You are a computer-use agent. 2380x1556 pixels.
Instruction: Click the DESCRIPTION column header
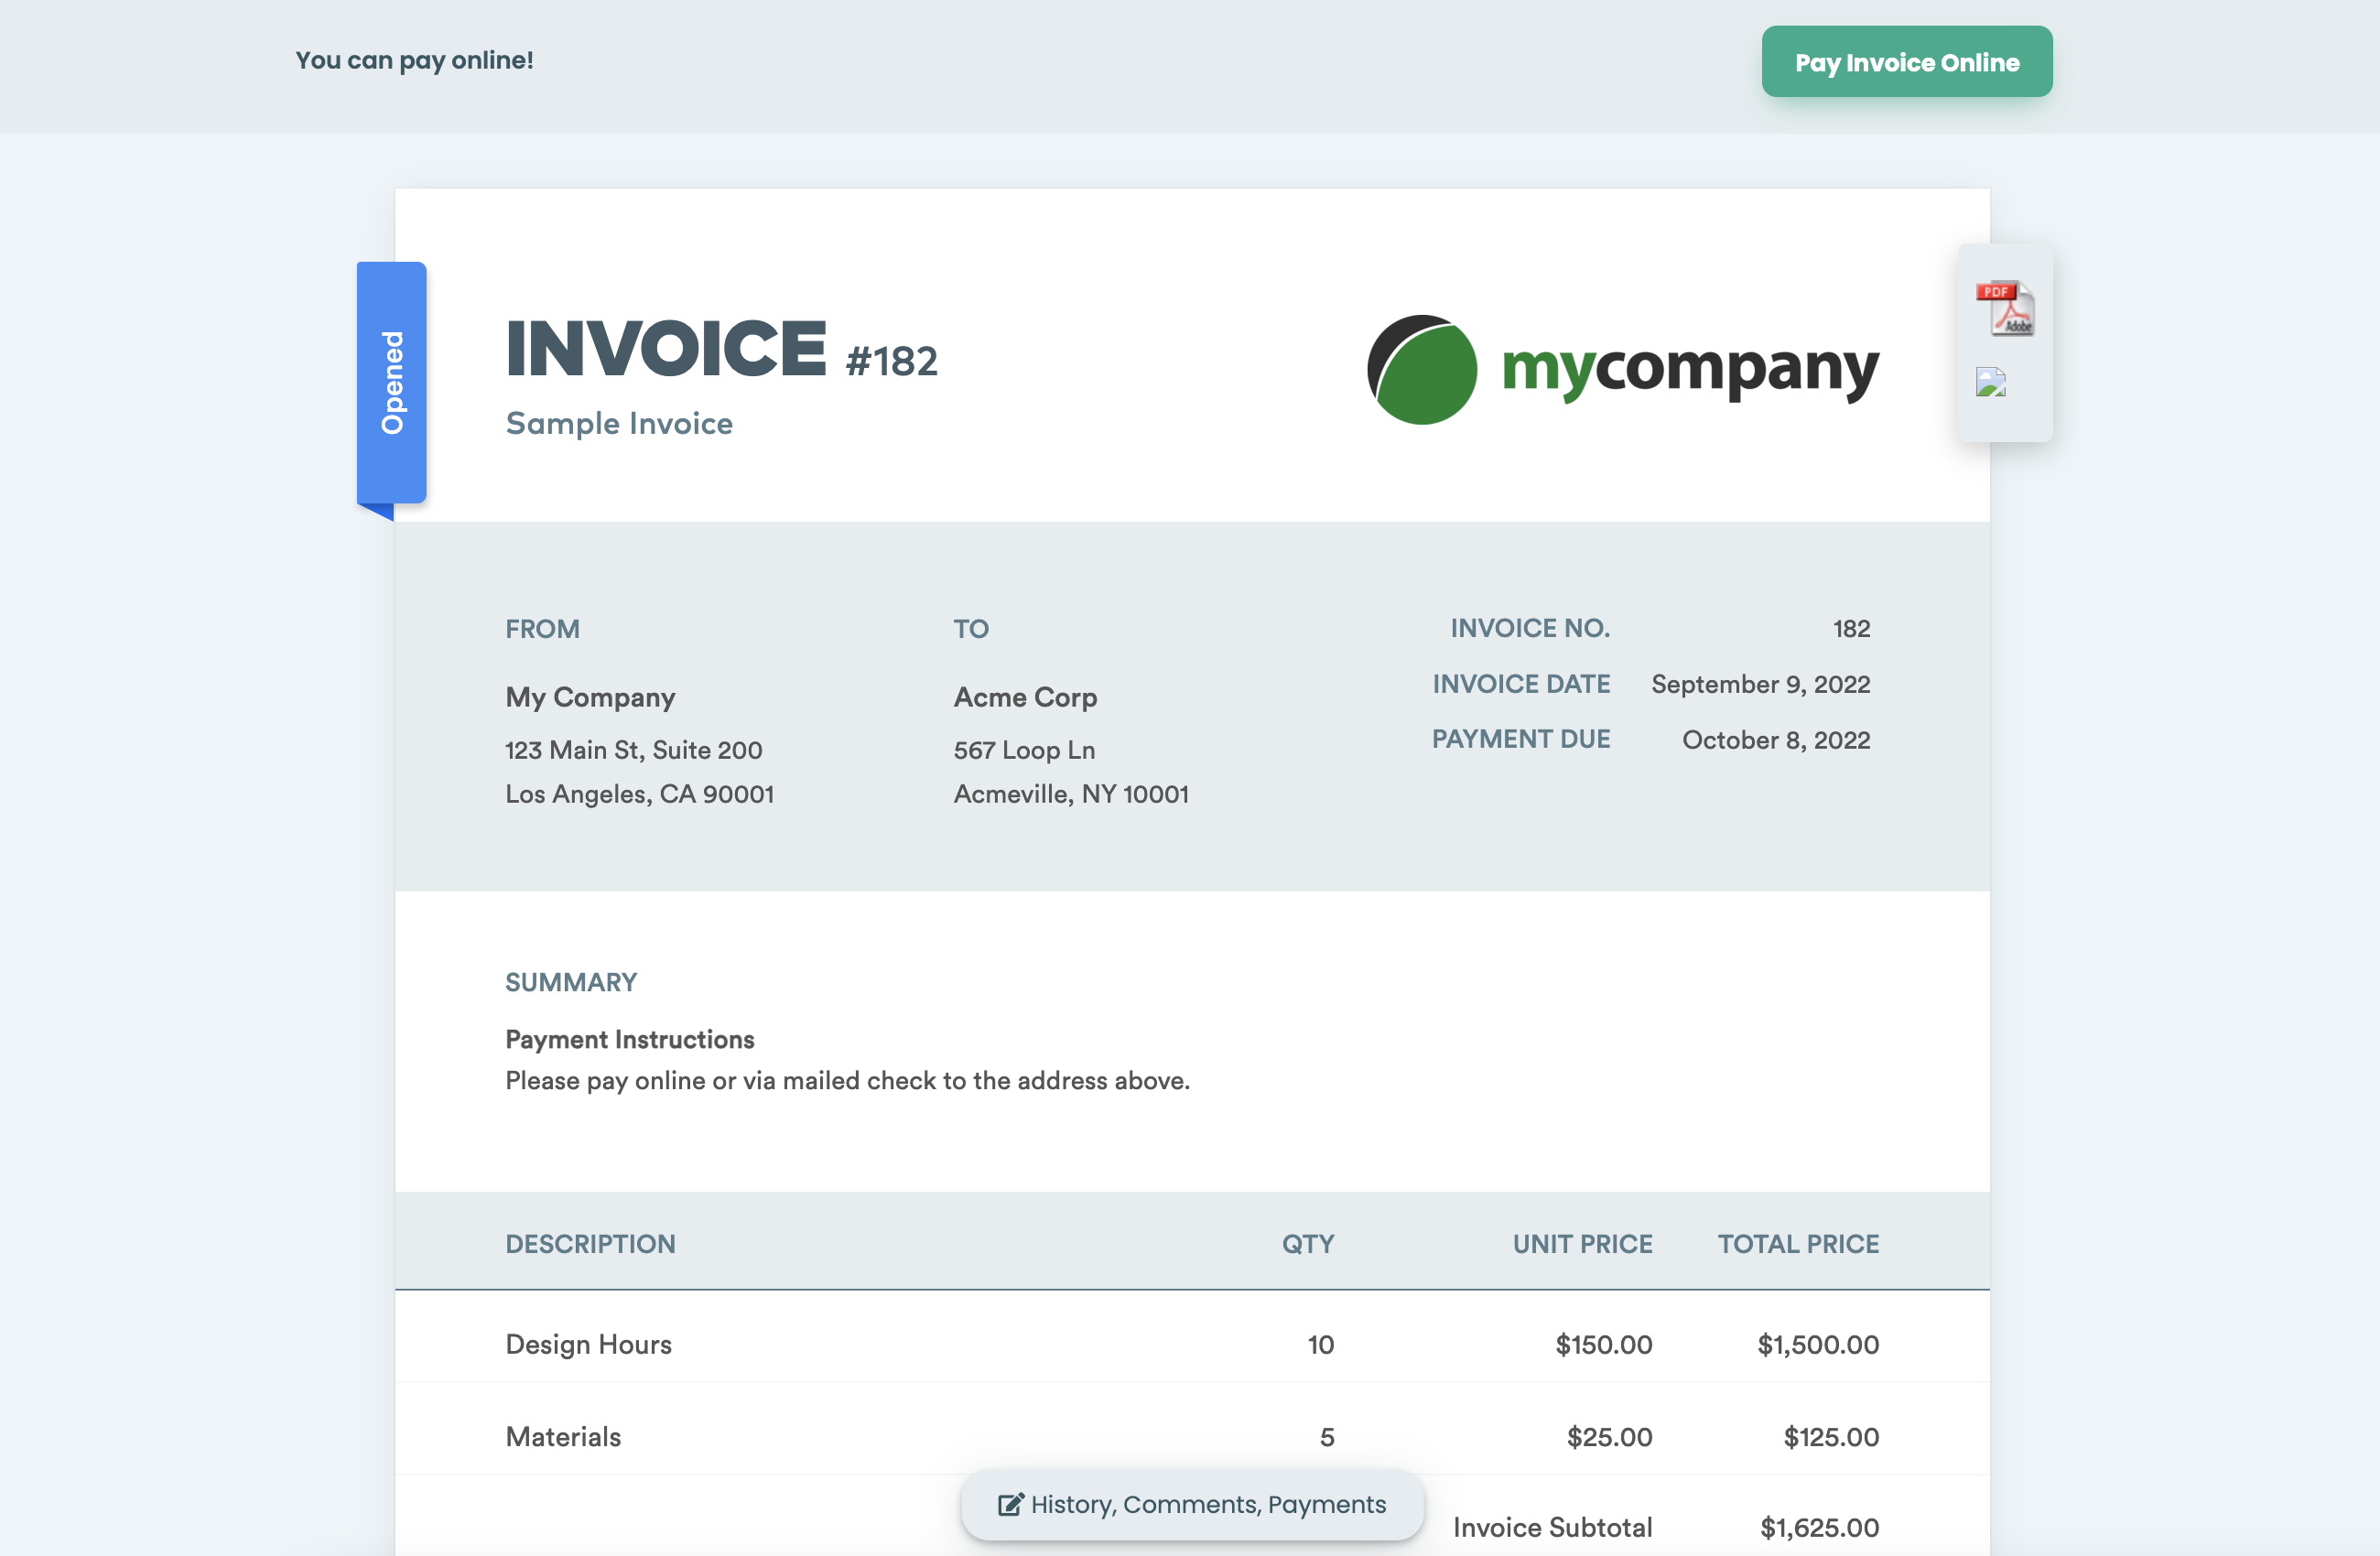click(x=590, y=1243)
